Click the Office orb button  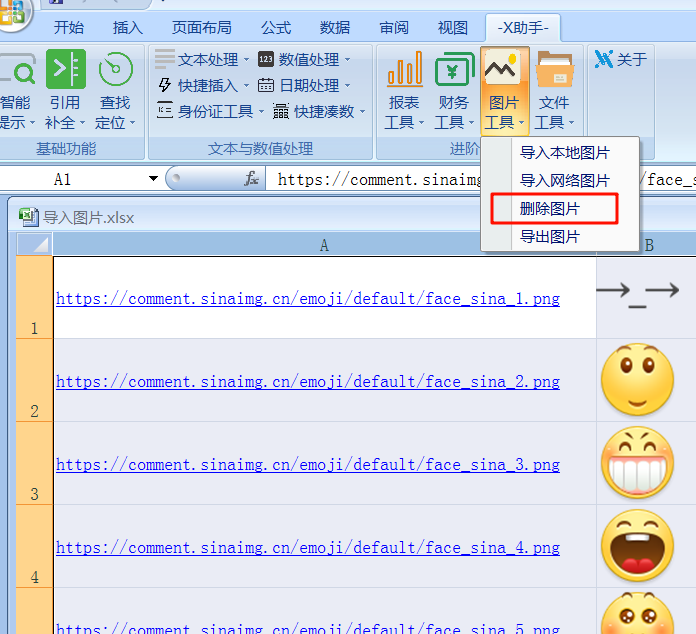tap(13, 13)
